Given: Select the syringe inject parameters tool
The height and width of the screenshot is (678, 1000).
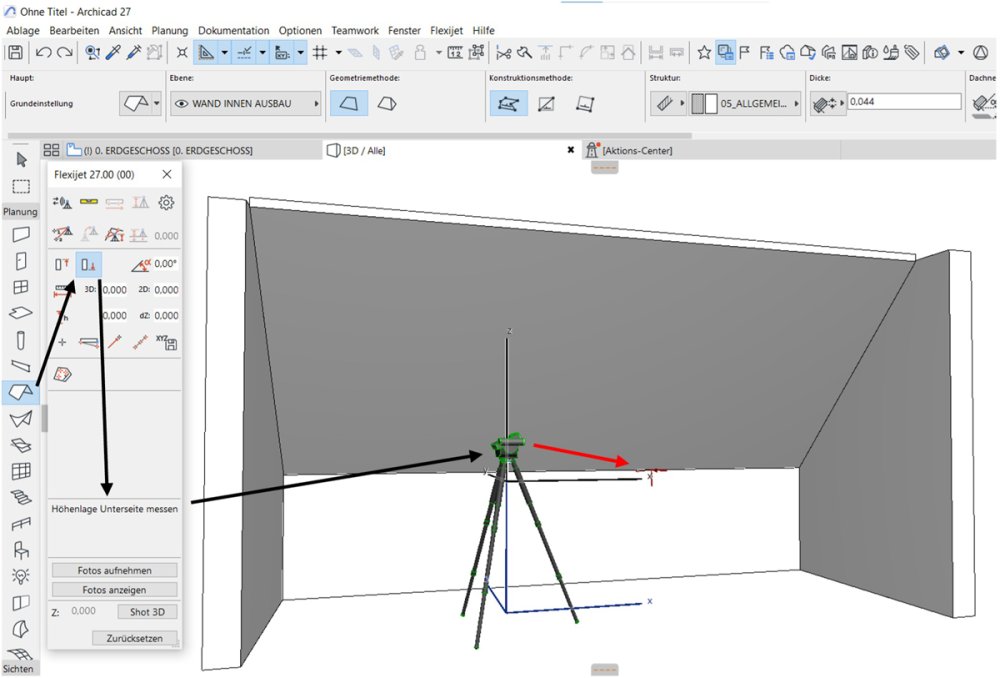Looking at the screenshot, I should 134,52.
